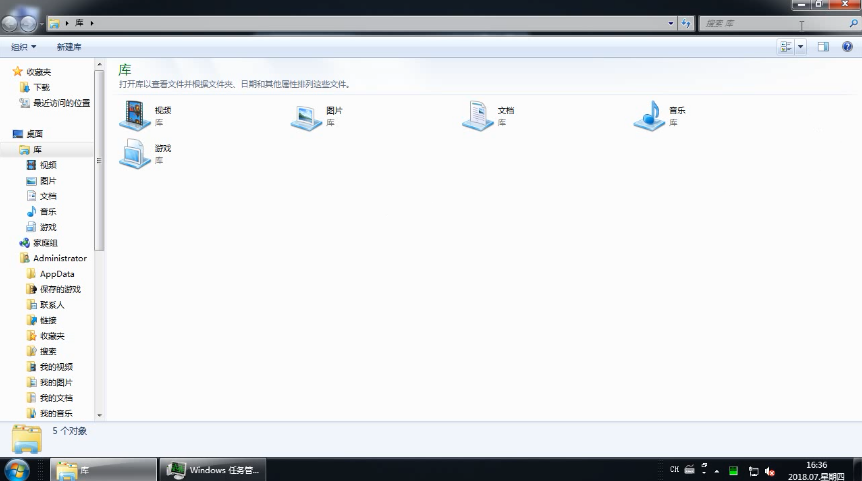Select 下载 in the navigation pane
The height and width of the screenshot is (481, 862).
pos(35,87)
